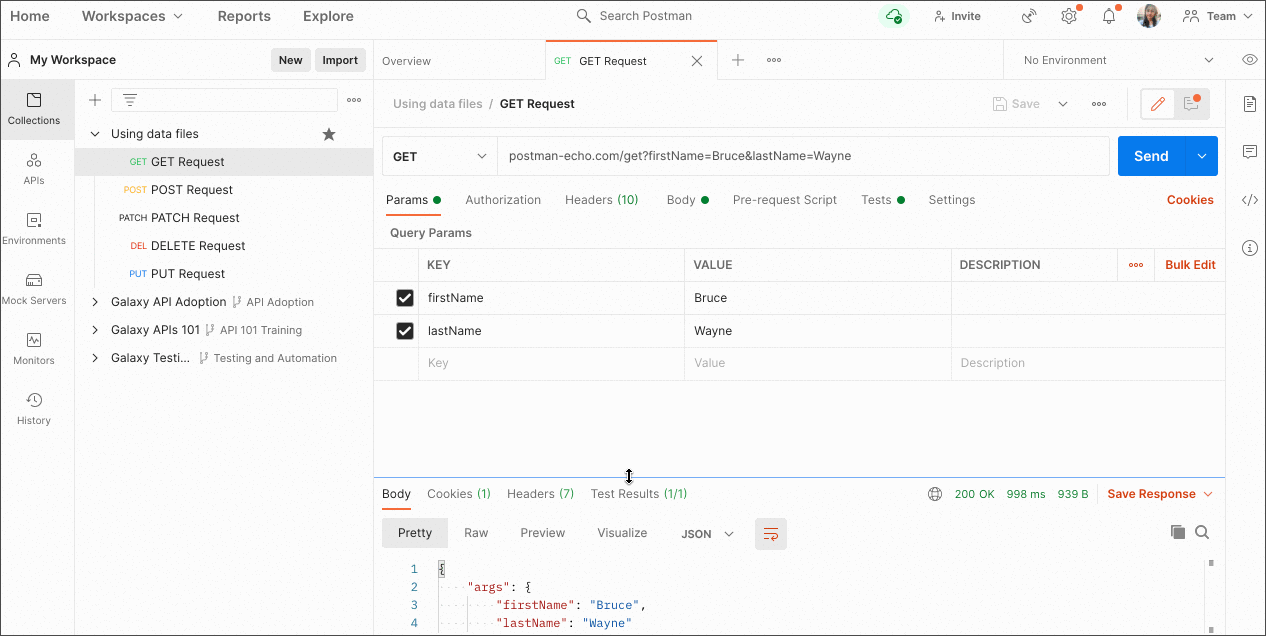
Task: Click the Search Postman field
Action: coord(634,16)
